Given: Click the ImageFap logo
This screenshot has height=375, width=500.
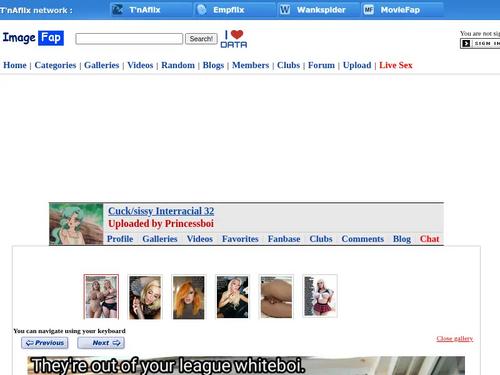Looking at the screenshot, I should pos(33,38).
